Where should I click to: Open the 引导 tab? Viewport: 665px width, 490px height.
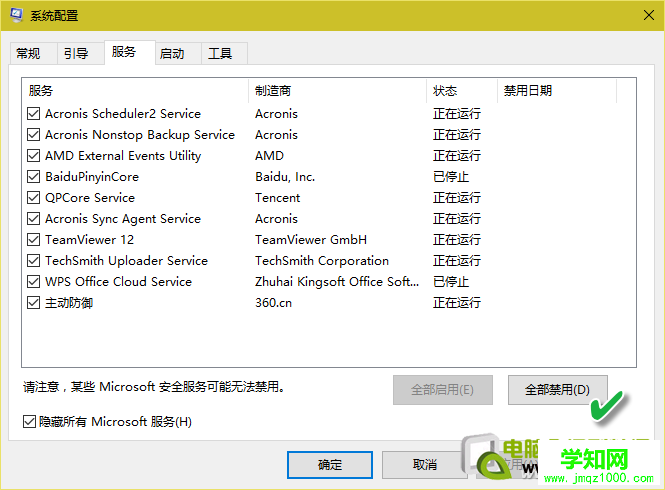tap(76, 54)
